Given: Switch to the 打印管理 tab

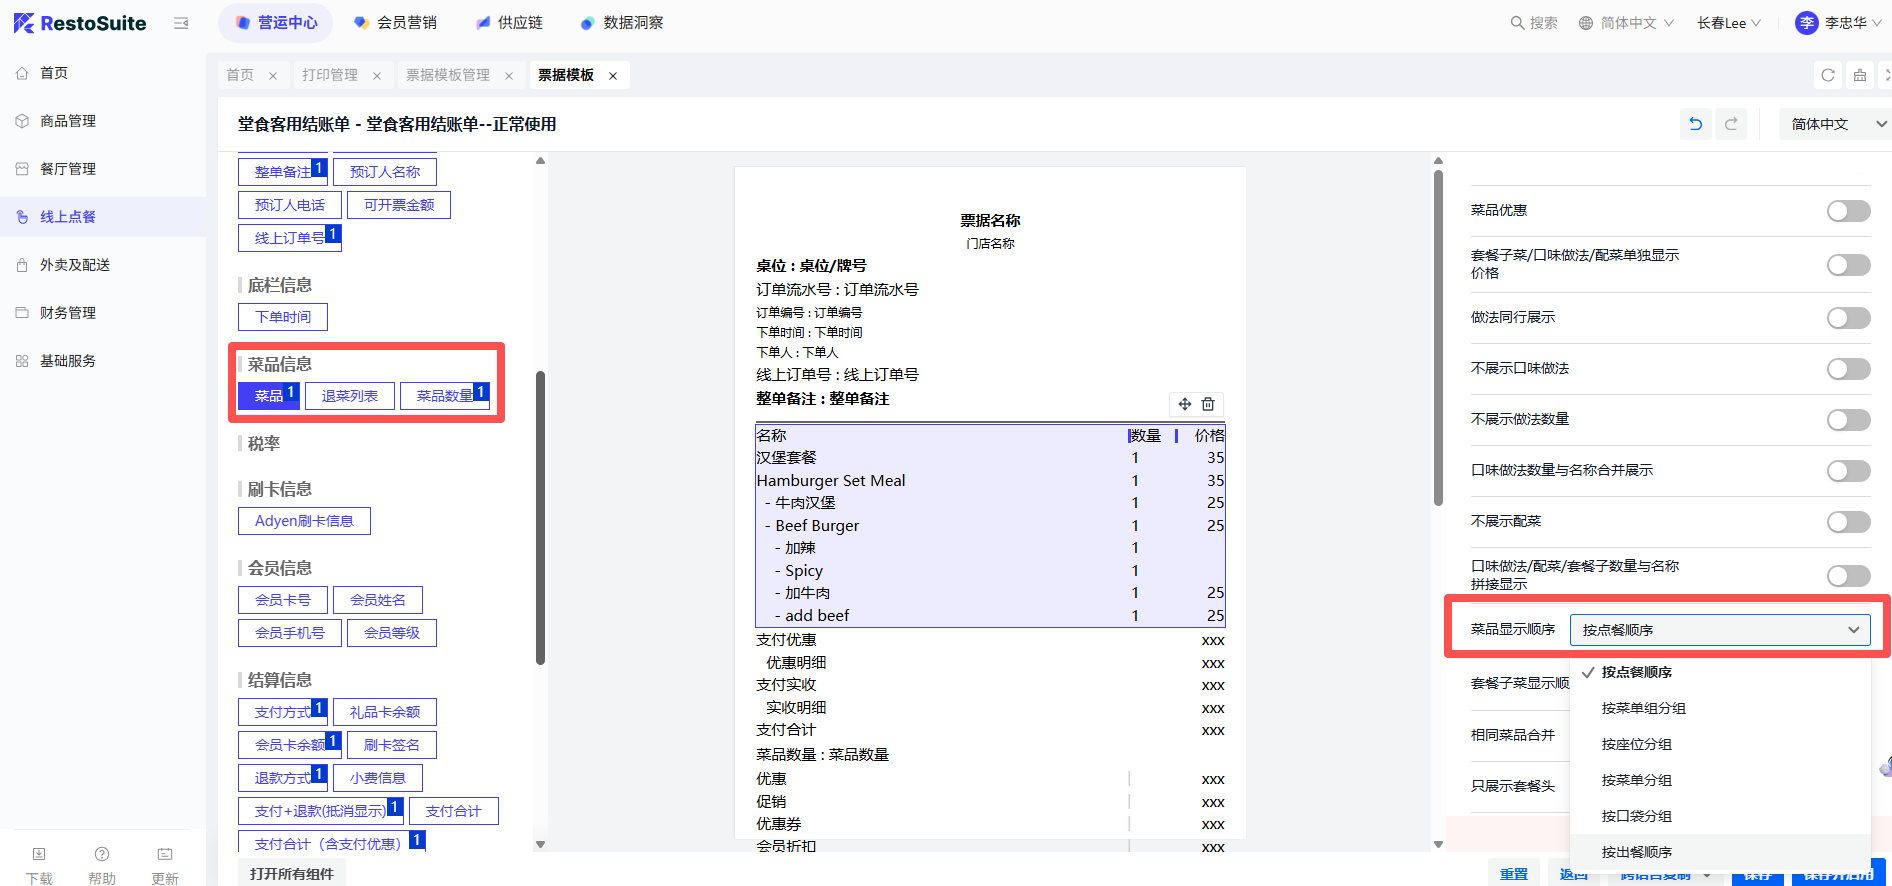Looking at the screenshot, I should pos(330,75).
